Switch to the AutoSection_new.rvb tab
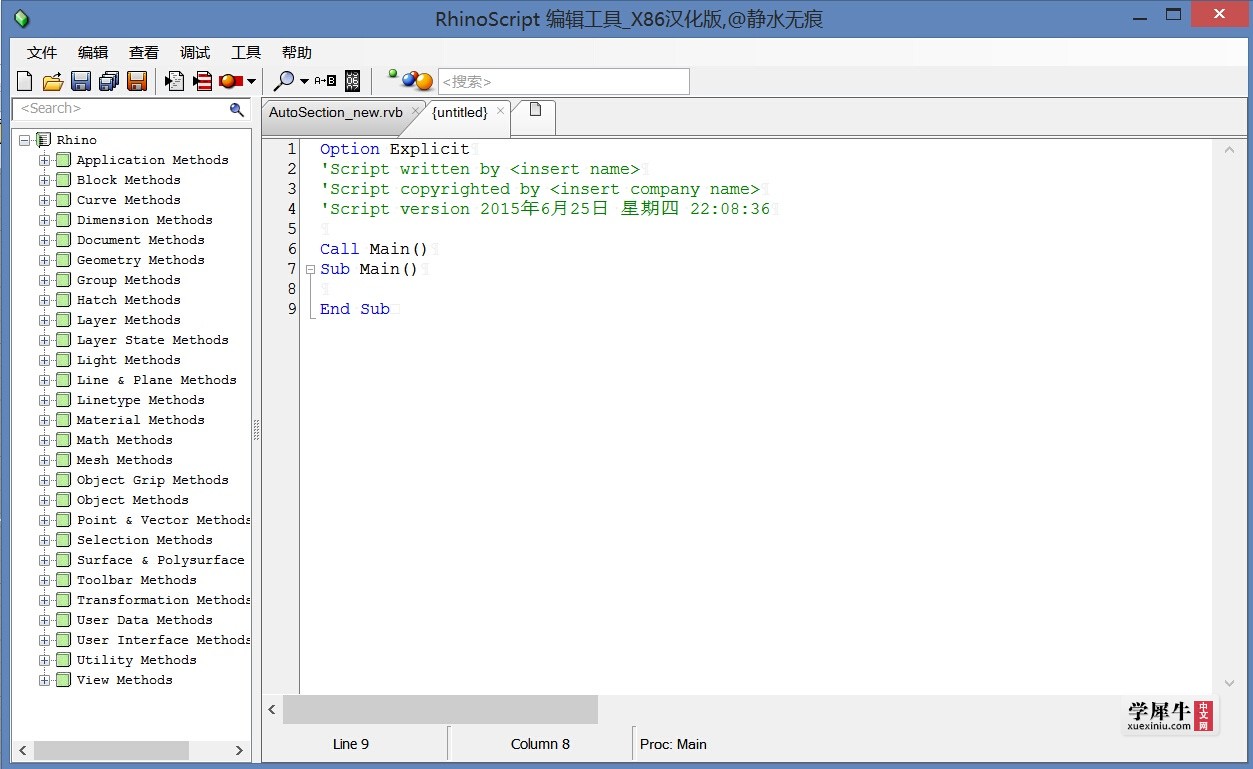 [336, 113]
